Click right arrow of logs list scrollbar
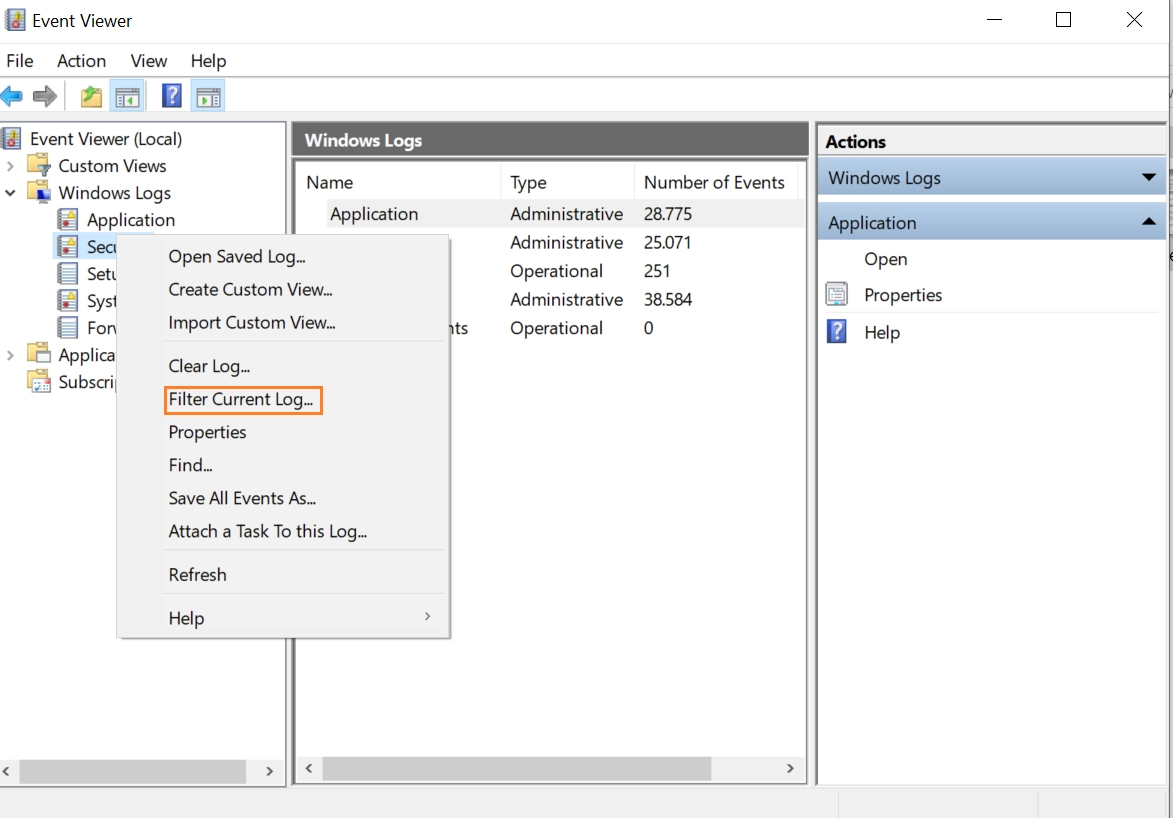This screenshot has width=1173, height=818. (x=789, y=768)
